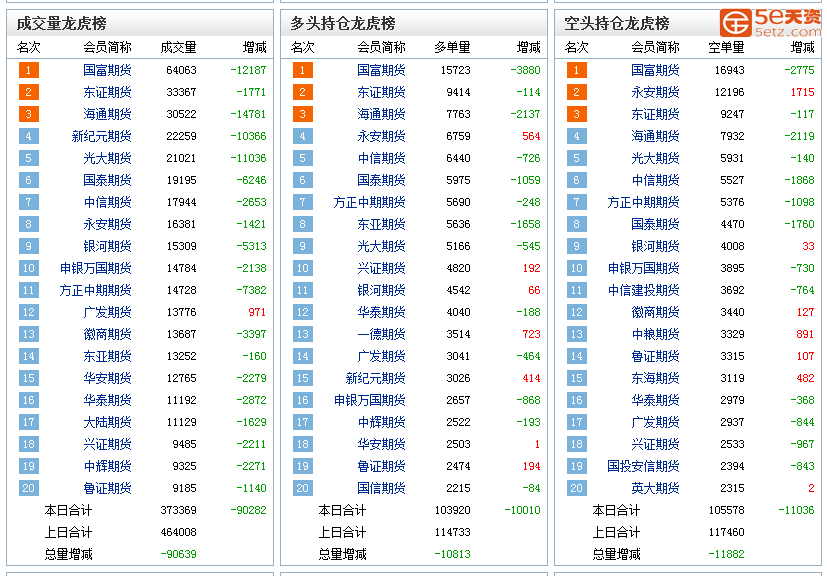Viewport: 827px width, 576px height.
Task: Open 鲁证期货 in 成交量龙虎榜
Action: (x=107, y=488)
